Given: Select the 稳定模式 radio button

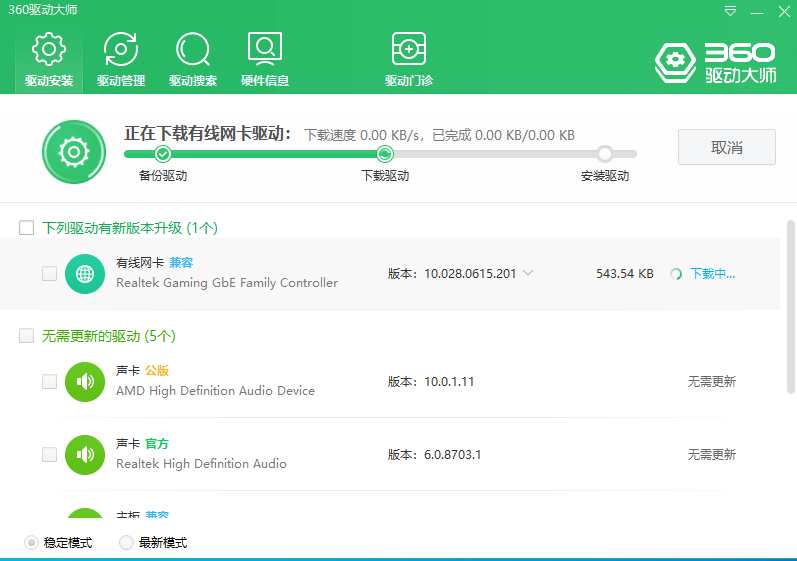Looking at the screenshot, I should [x=32, y=543].
